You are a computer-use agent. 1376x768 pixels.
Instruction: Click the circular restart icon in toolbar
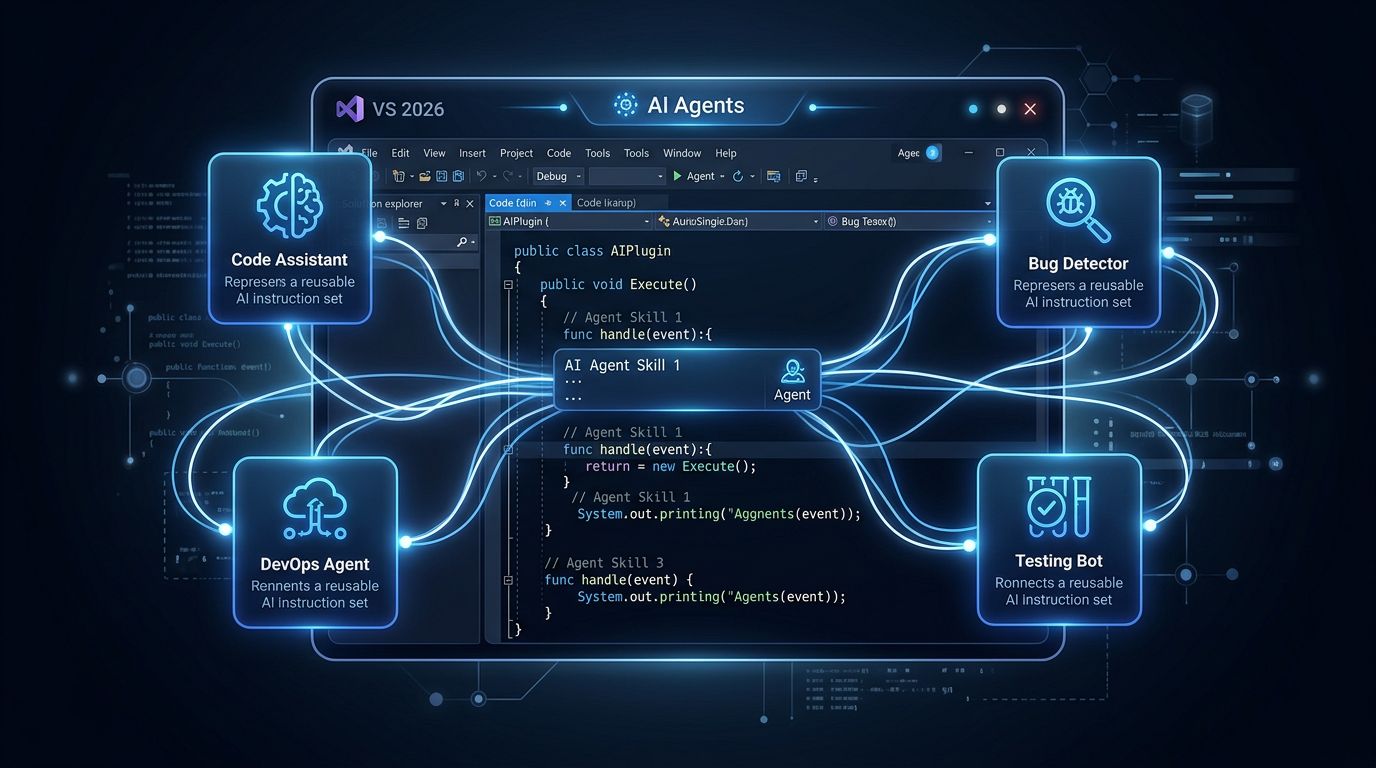pyautogui.click(x=738, y=176)
